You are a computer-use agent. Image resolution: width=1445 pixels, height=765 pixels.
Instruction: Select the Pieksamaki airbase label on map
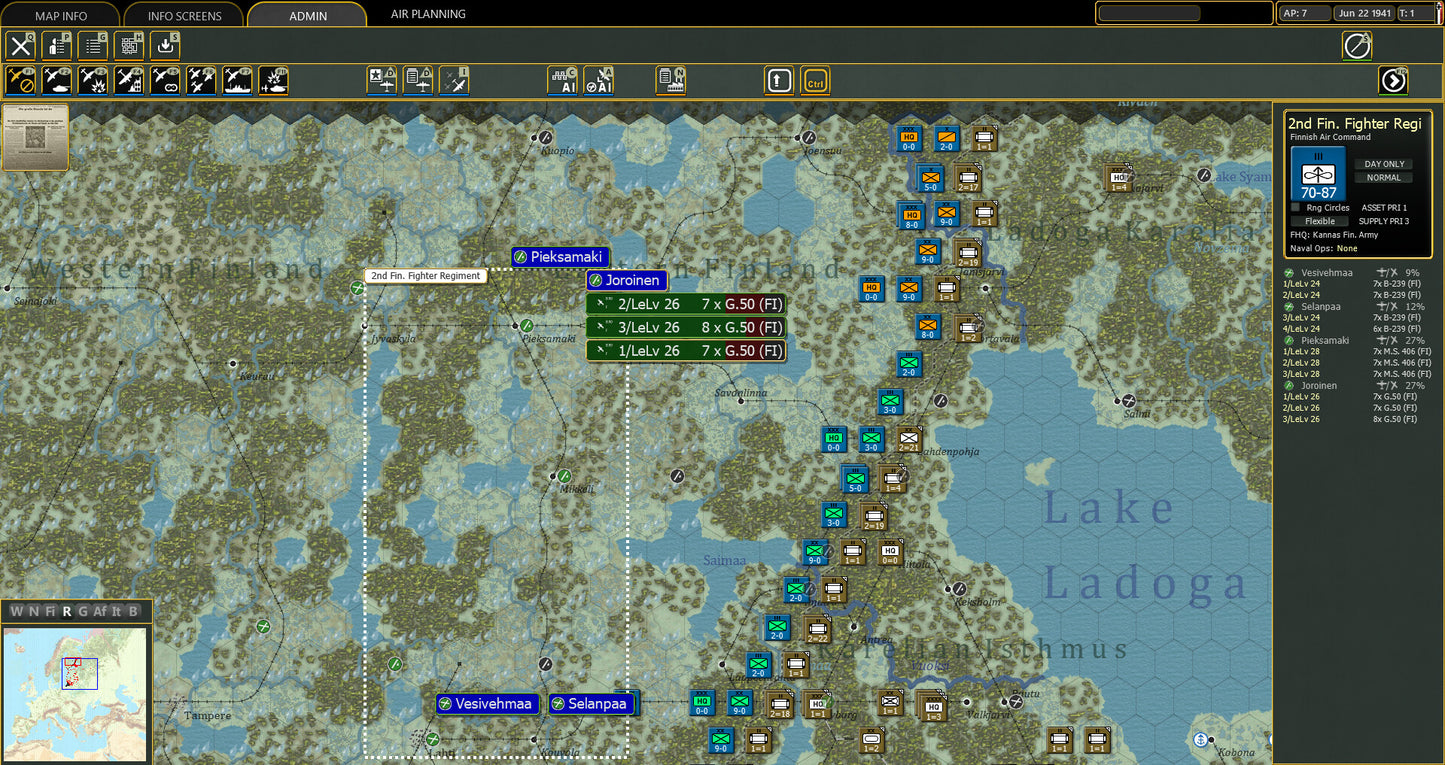click(x=560, y=257)
